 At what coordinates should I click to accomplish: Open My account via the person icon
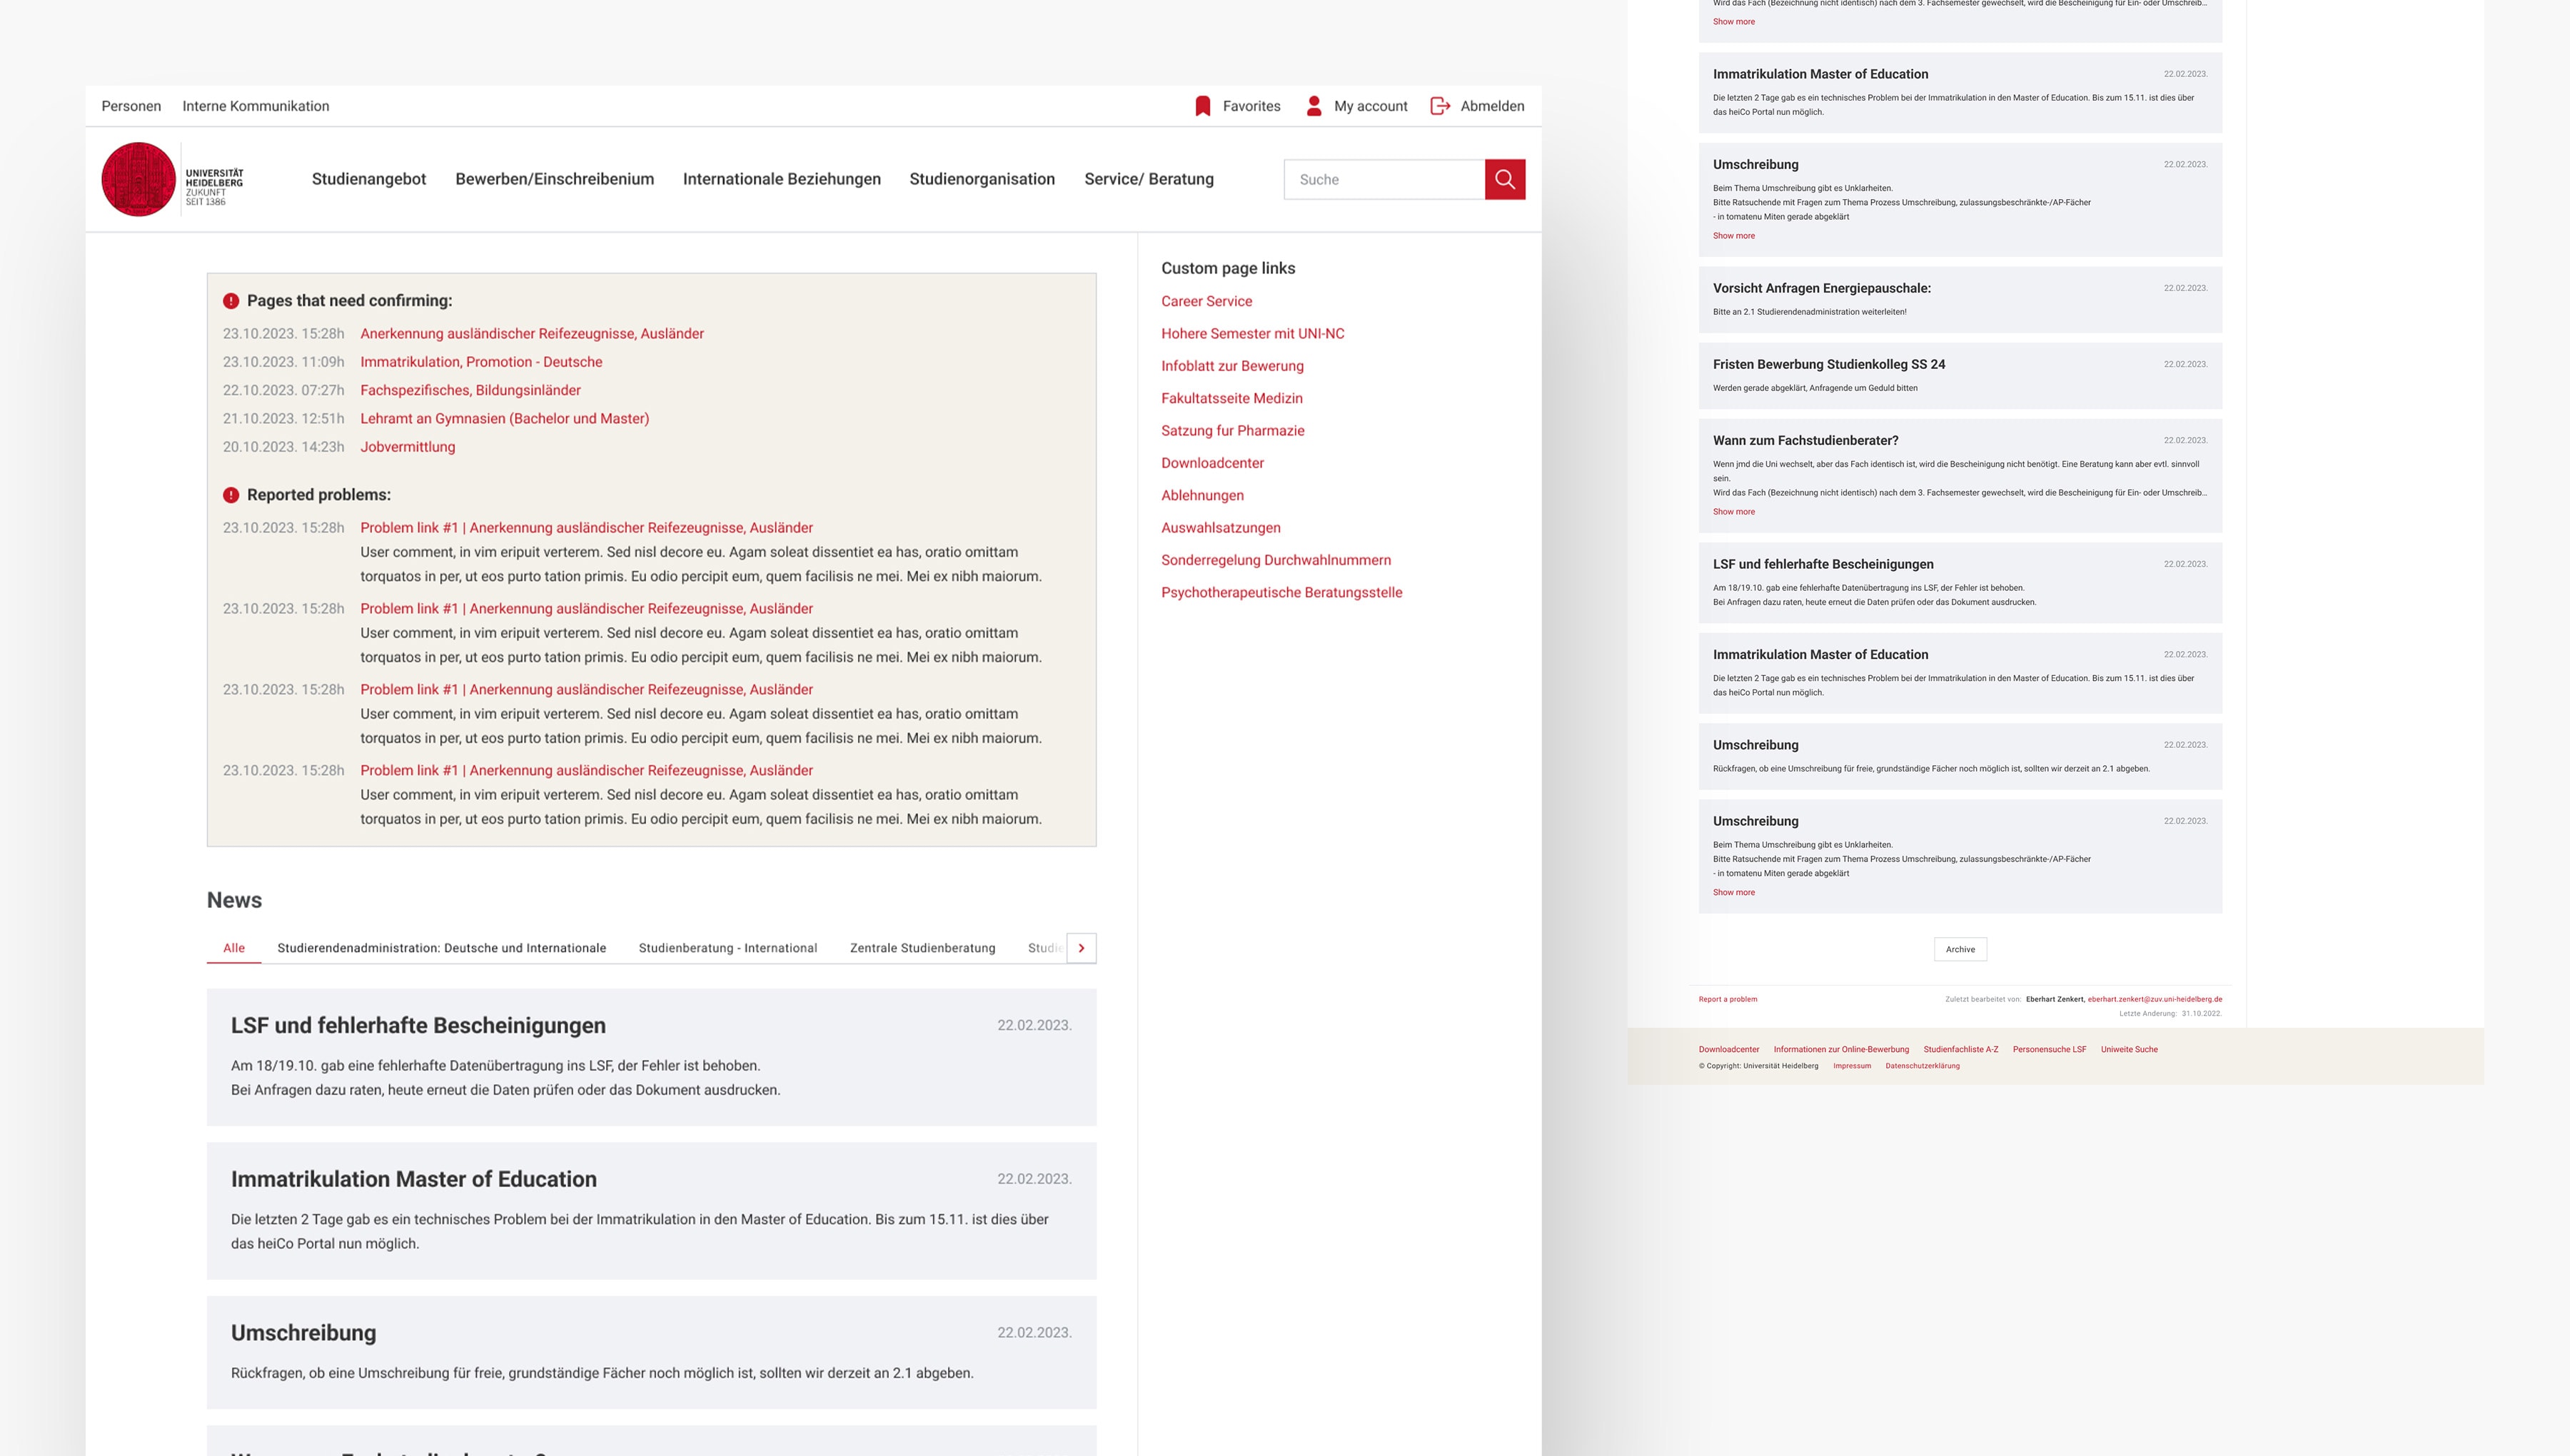click(x=1314, y=106)
